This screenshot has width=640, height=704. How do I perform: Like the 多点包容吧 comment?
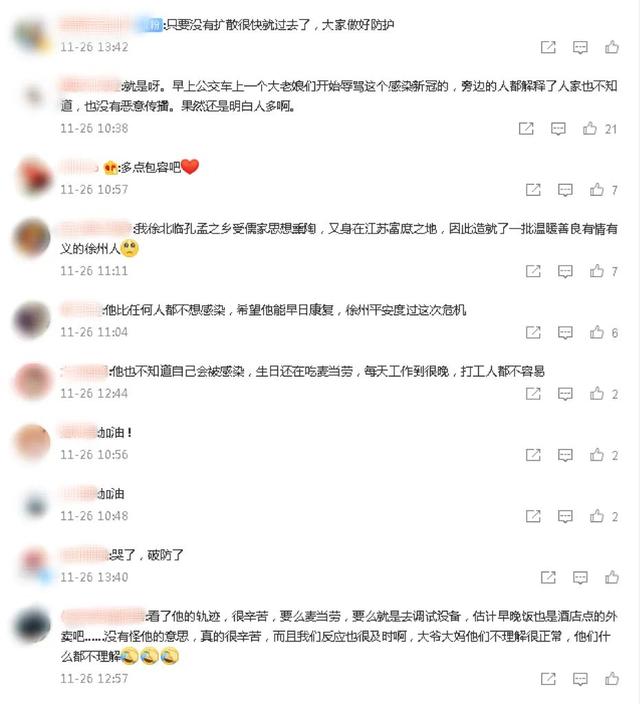click(x=596, y=189)
